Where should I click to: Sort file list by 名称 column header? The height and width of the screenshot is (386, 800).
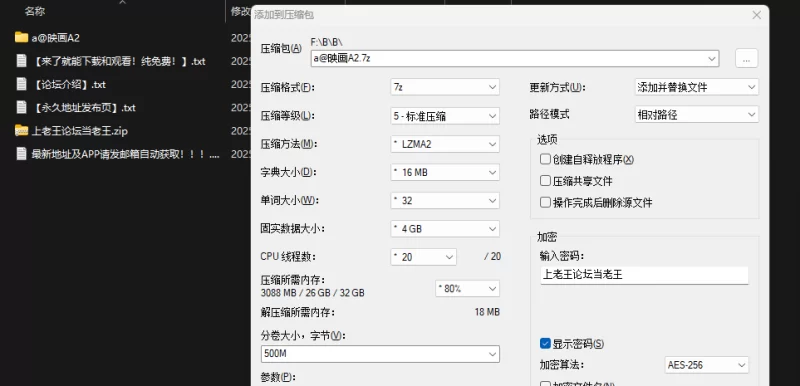[35, 11]
